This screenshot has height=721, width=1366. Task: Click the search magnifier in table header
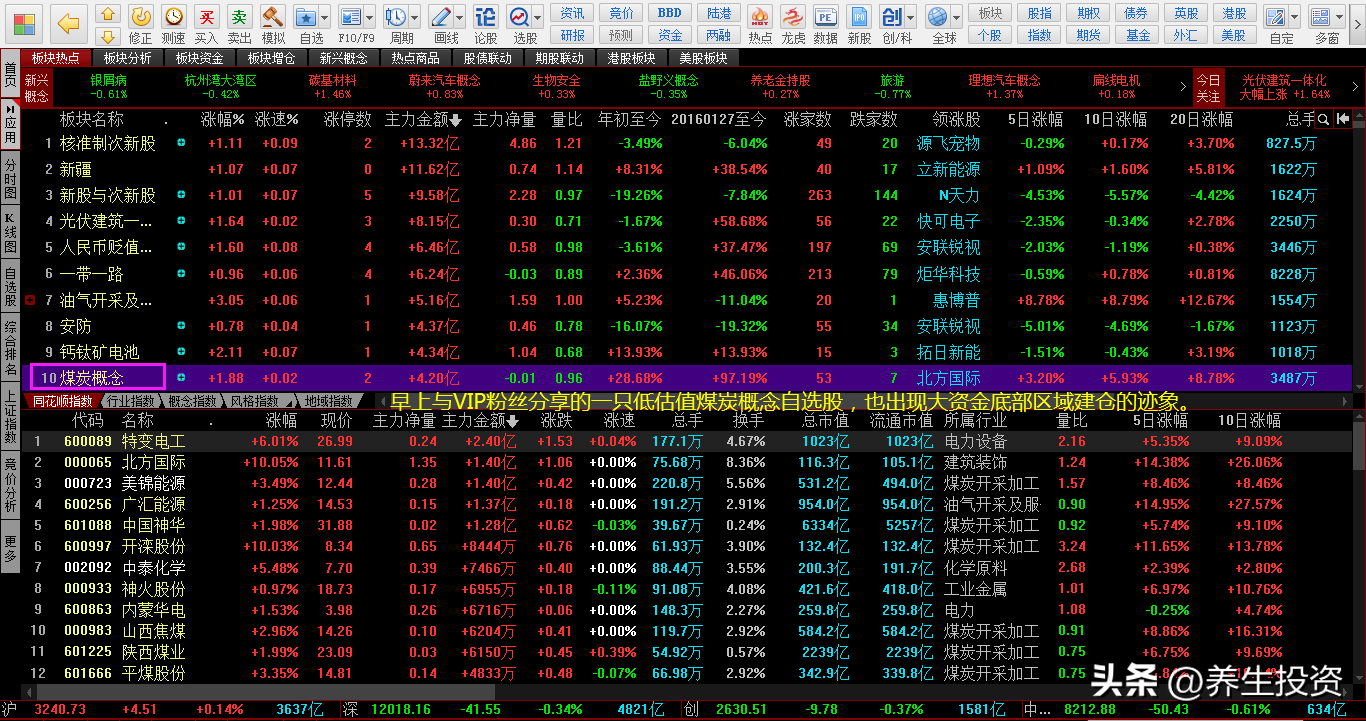click(1322, 119)
